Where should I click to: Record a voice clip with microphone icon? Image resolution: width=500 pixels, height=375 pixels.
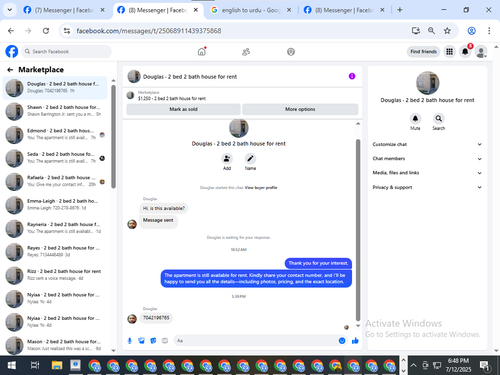click(x=130, y=341)
